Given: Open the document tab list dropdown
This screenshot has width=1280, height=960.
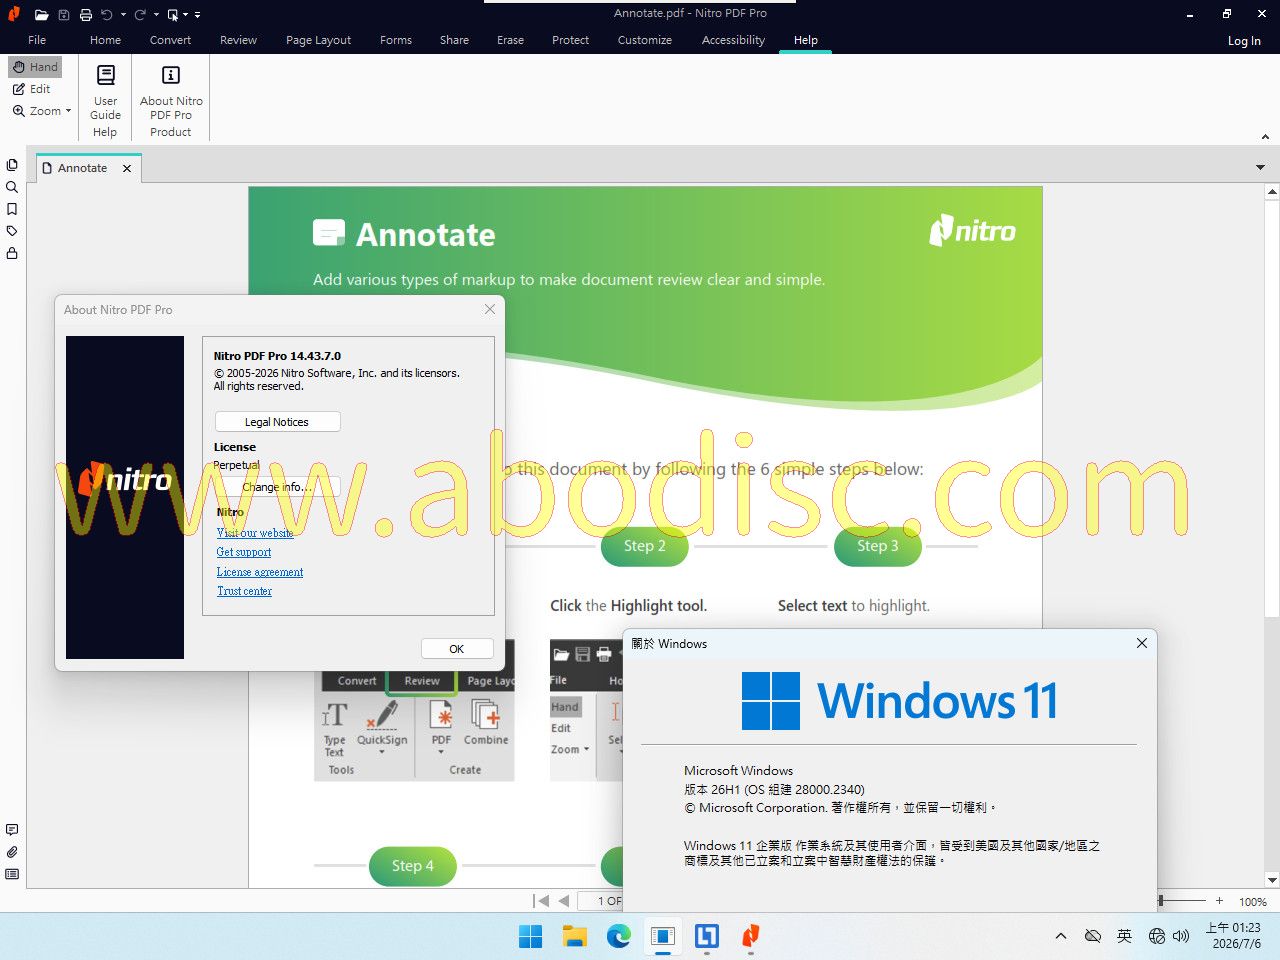Looking at the screenshot, I should 1260,167.
